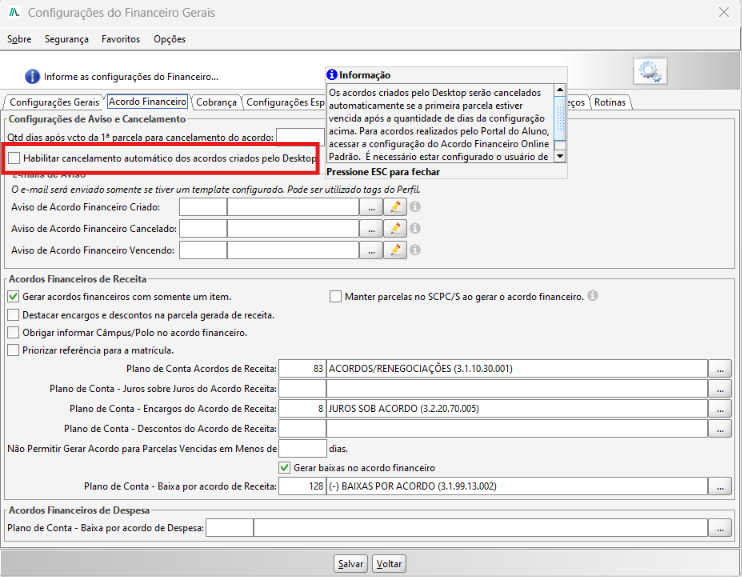Open lookup for Baixa por acordo de Despesa

[720, 528]
